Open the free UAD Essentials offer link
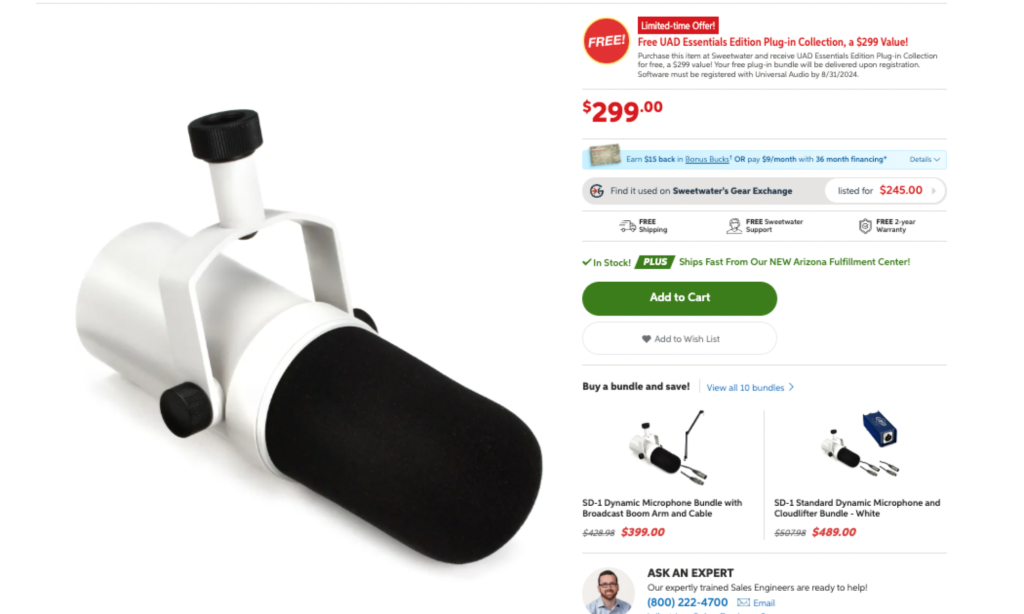 click(x=773, y=42)
